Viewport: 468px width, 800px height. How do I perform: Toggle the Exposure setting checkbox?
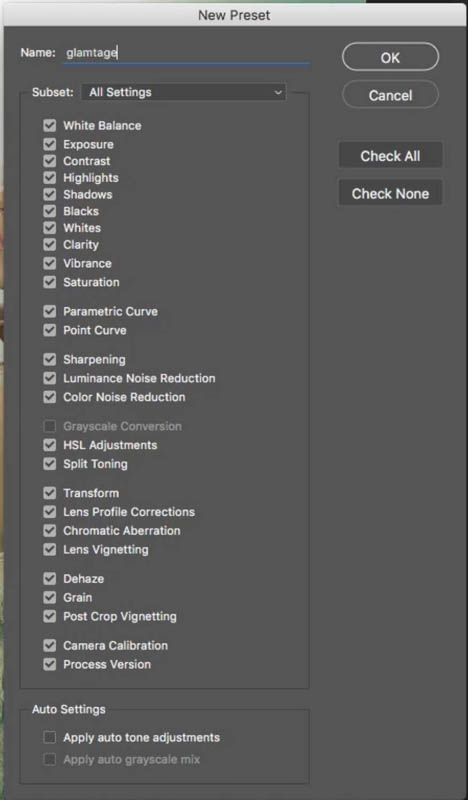point(50,144)
